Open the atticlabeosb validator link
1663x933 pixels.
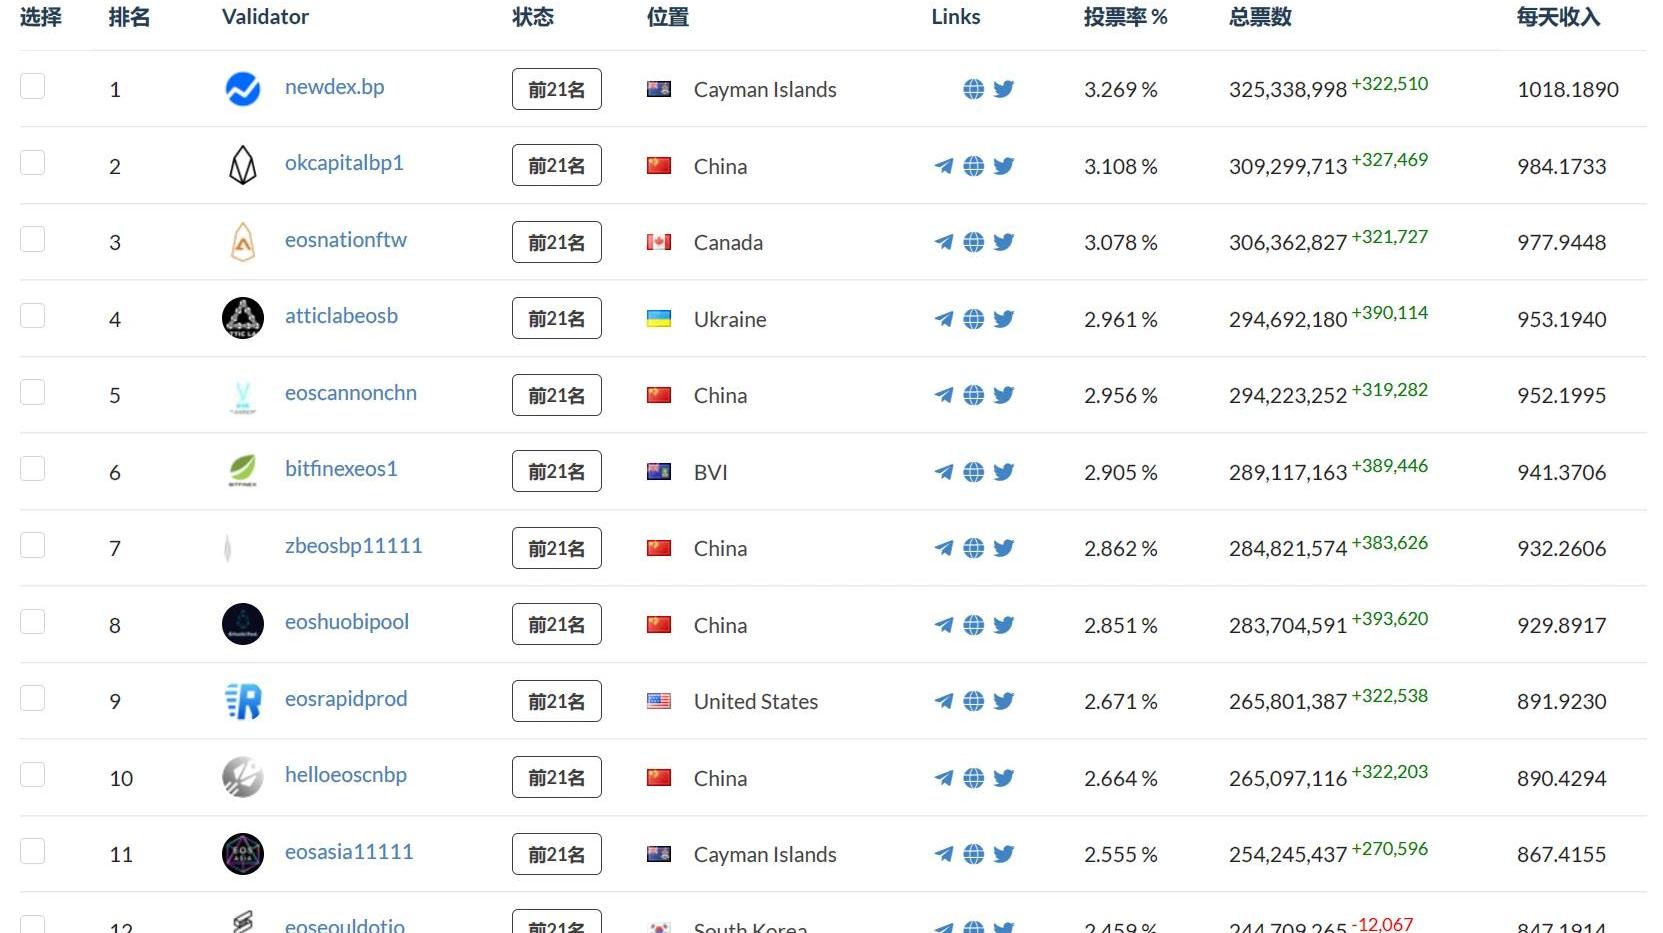tap(341, 316)
